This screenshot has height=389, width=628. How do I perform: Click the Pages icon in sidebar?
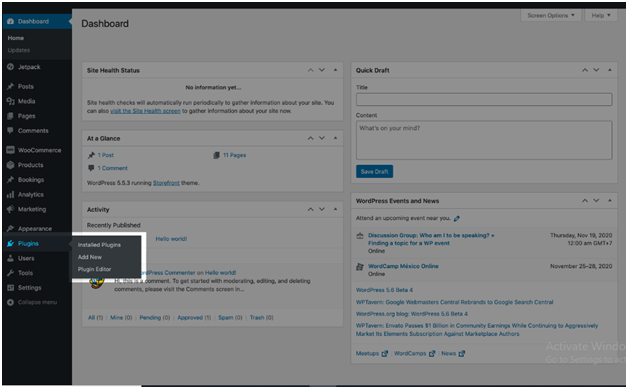pyautogui.click(x=10, y=116)
